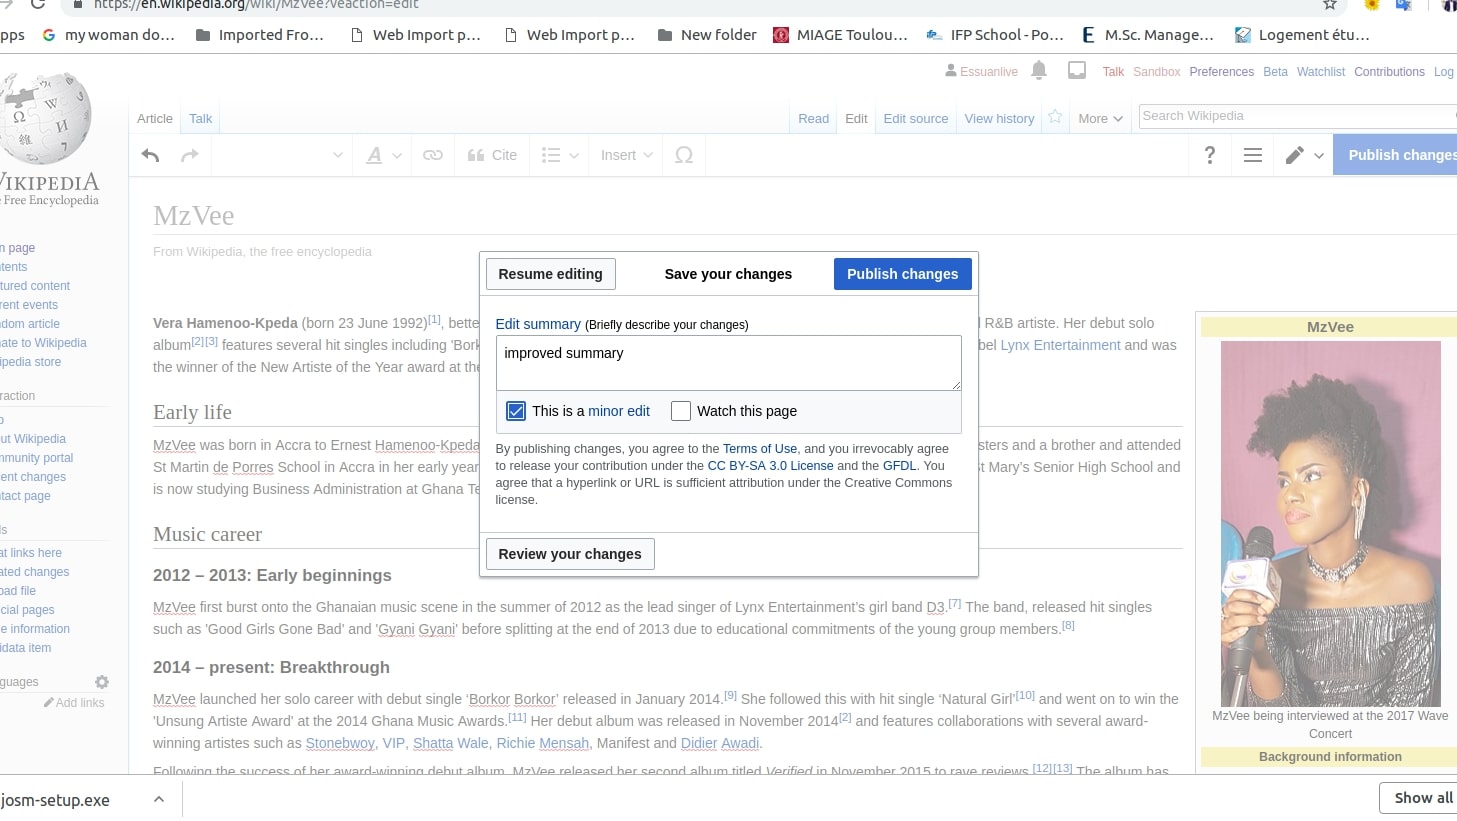The height and width of the screenshot is (821, 1457).
Task: Click Review your changes button
Action: click(570, 554)
